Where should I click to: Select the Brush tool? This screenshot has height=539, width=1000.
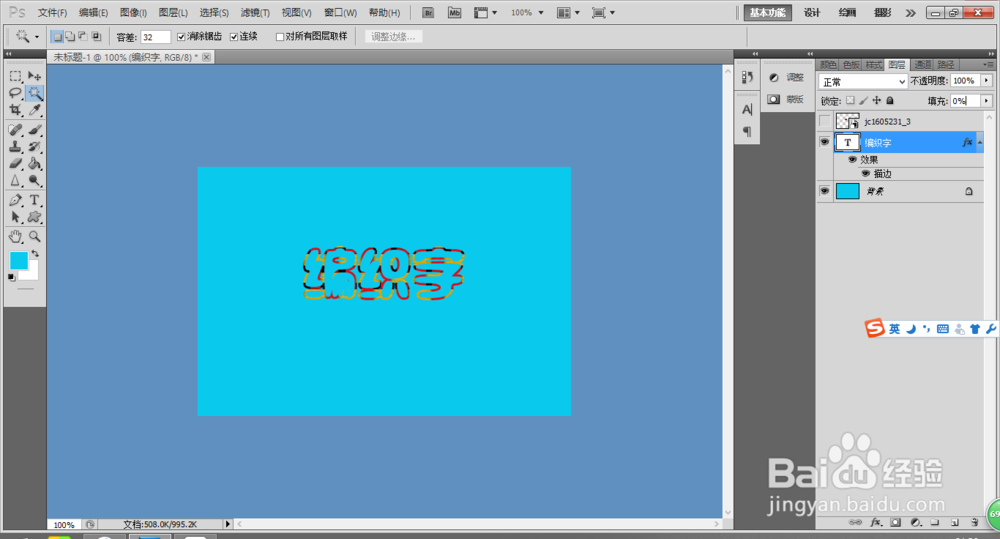click(34, 129)
